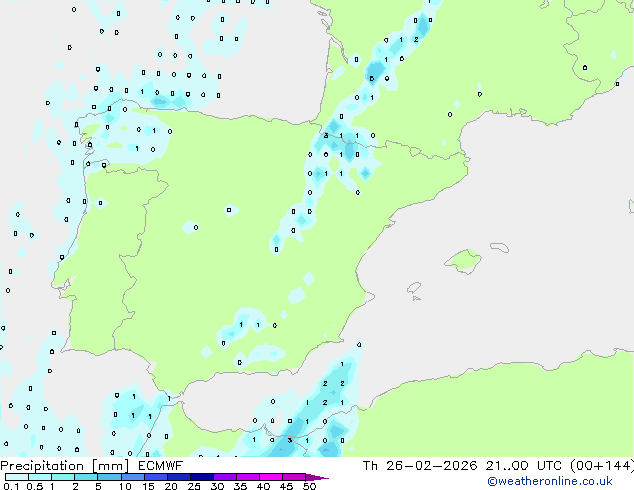
Task: Select the legend scale label '50'
Action: 310,486
